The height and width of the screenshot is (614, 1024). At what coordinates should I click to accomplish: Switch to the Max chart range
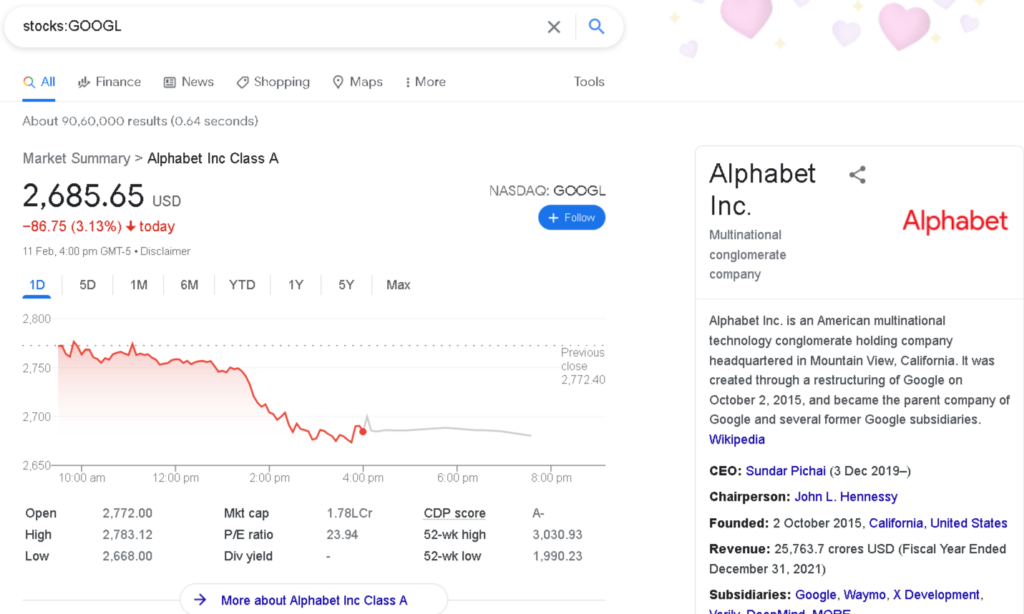pyautogui.click(x=397, y=285)
